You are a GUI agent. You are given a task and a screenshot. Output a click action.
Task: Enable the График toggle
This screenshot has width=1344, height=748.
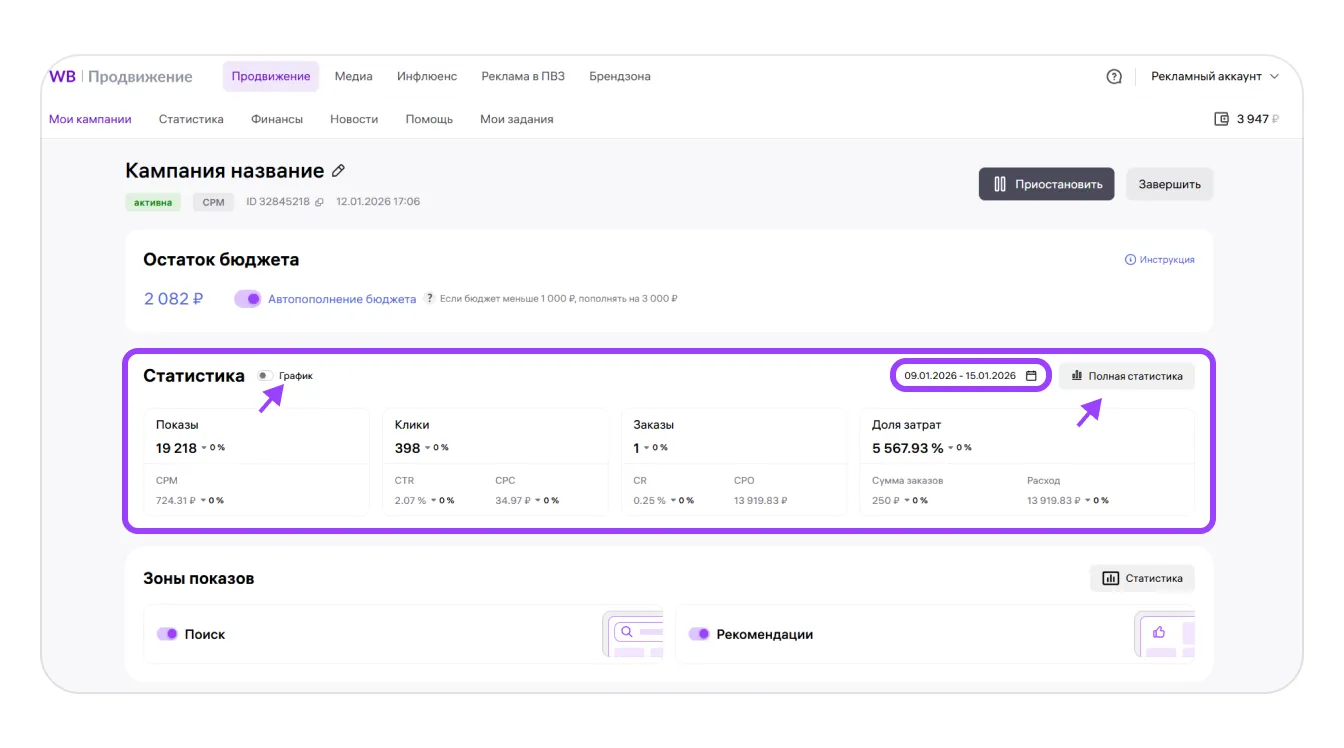pyautogui.click(x=264, y=376)
